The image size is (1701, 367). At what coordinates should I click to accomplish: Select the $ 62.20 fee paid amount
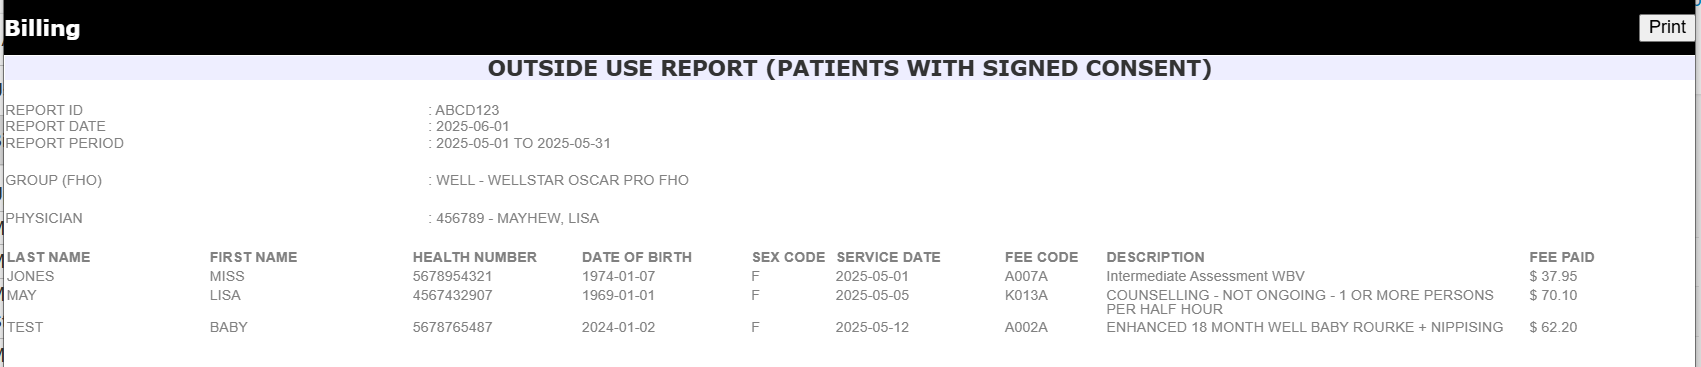(1553, 327)
